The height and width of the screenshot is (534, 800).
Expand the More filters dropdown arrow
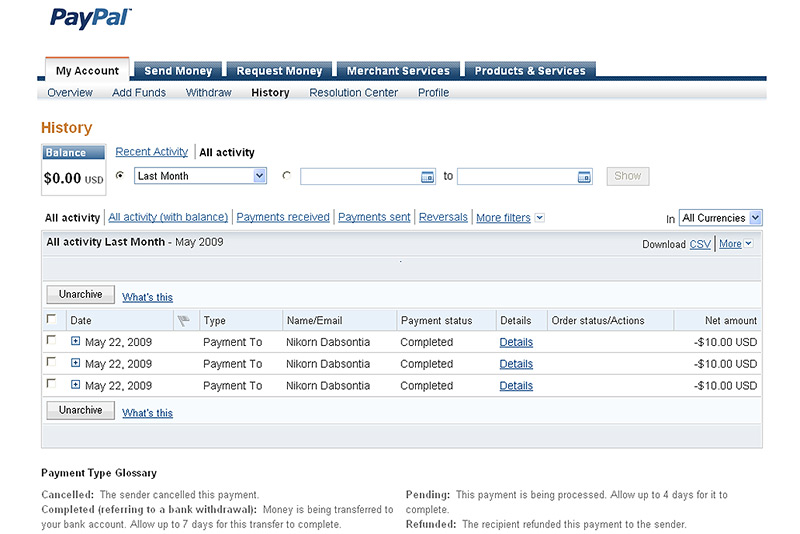point(540,217)
